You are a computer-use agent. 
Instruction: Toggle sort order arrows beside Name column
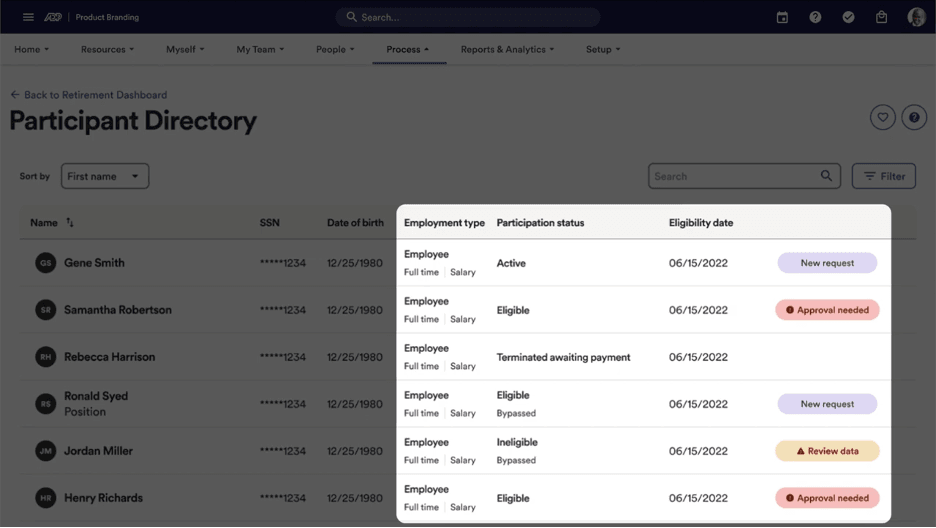(x=70, y=222)
